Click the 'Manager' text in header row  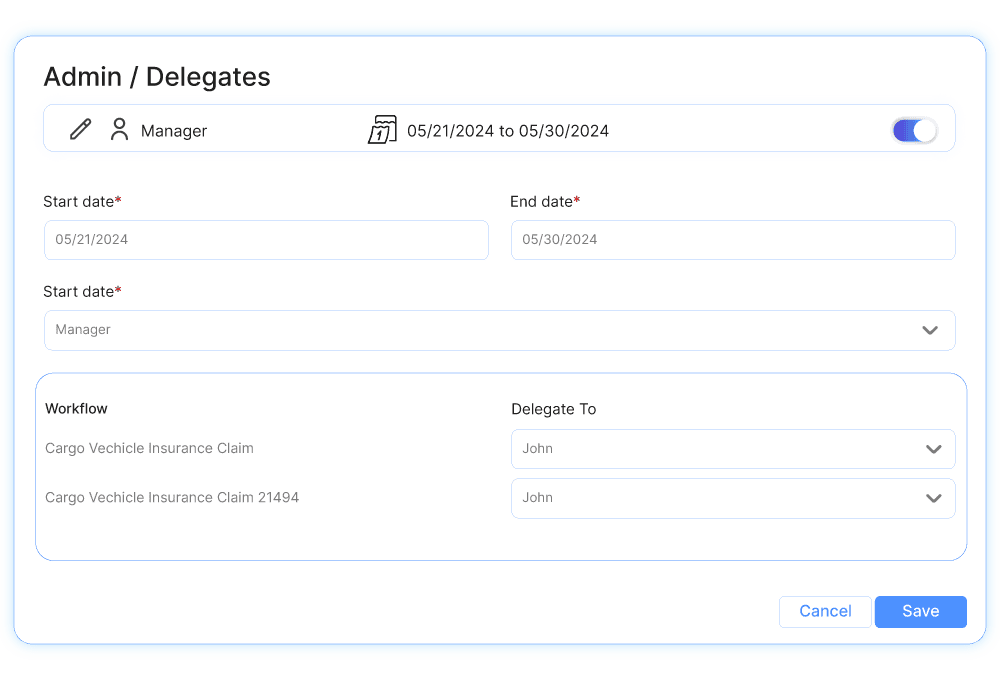click(173, 131)
